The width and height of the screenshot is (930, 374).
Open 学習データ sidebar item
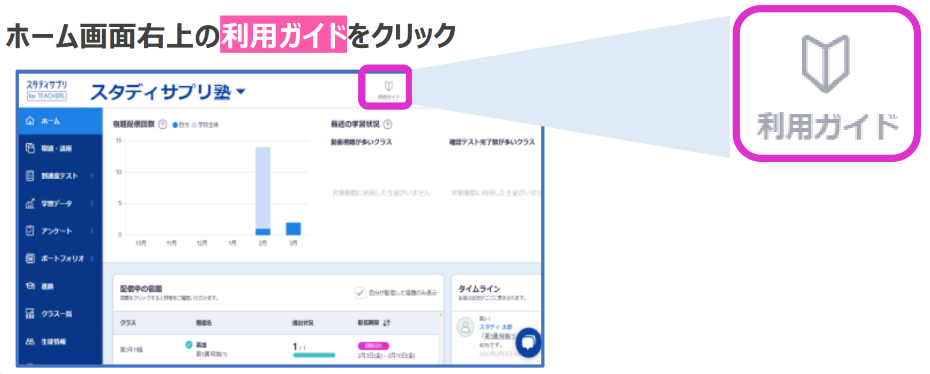pos(60,203)
